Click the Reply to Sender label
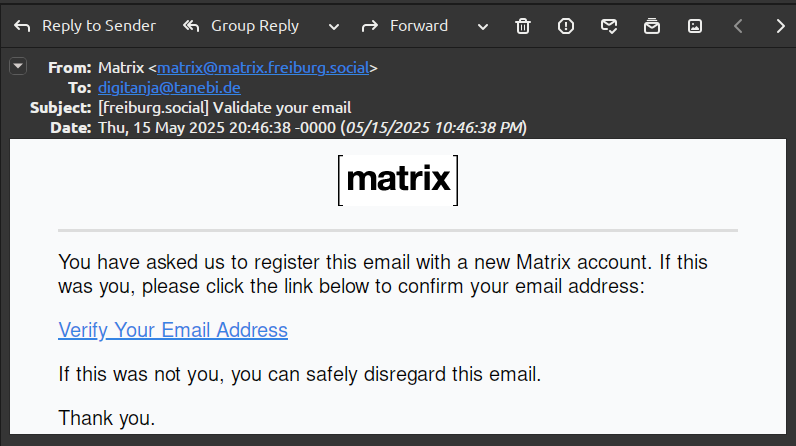The image size is (796, 446). [x=99, y=26]
